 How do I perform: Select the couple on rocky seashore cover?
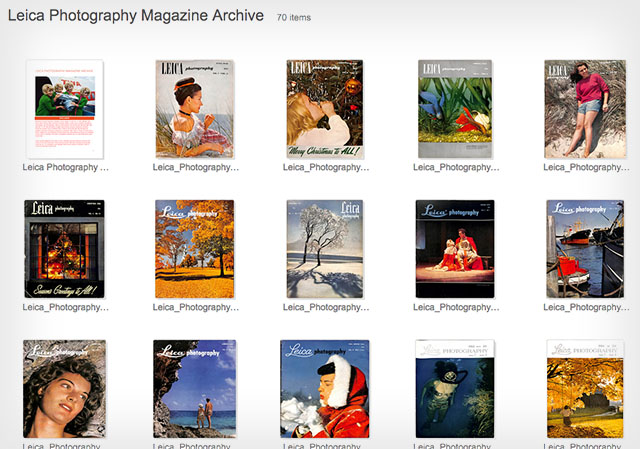click(x=195, y=389)
